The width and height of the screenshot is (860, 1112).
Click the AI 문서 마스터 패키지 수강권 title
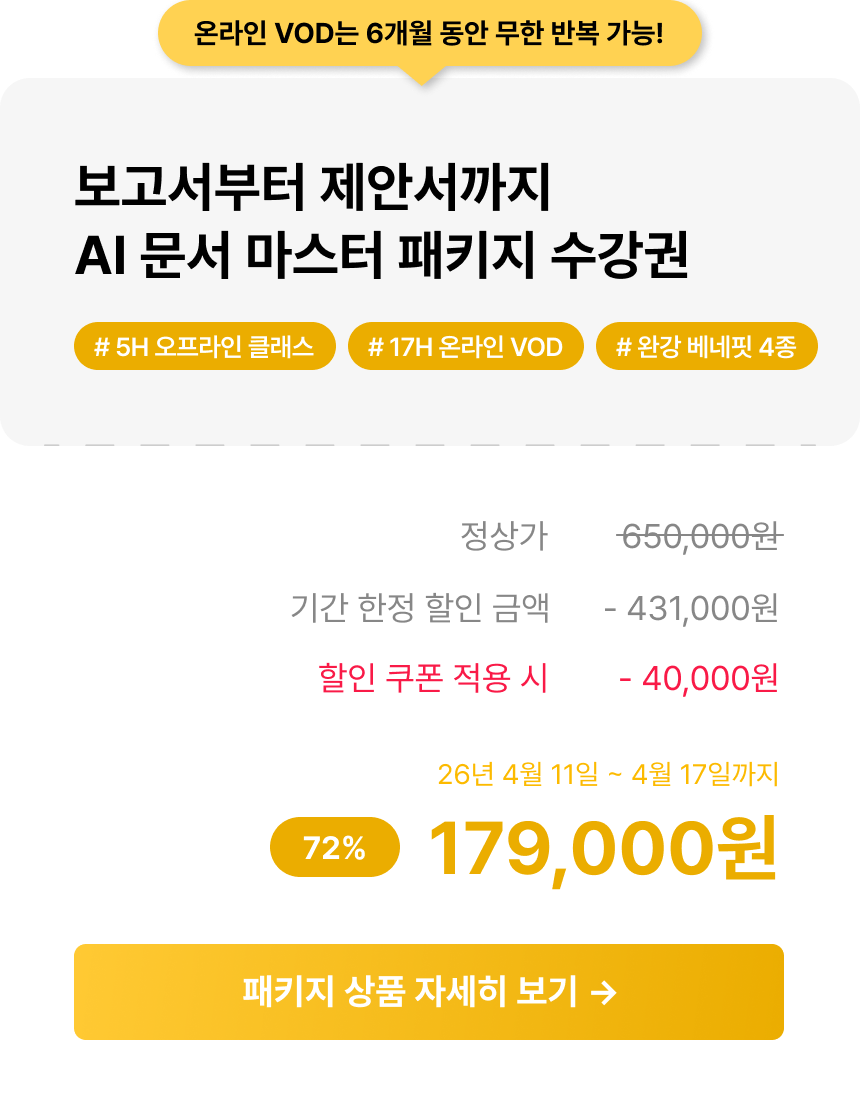click(x=381, y=257)
